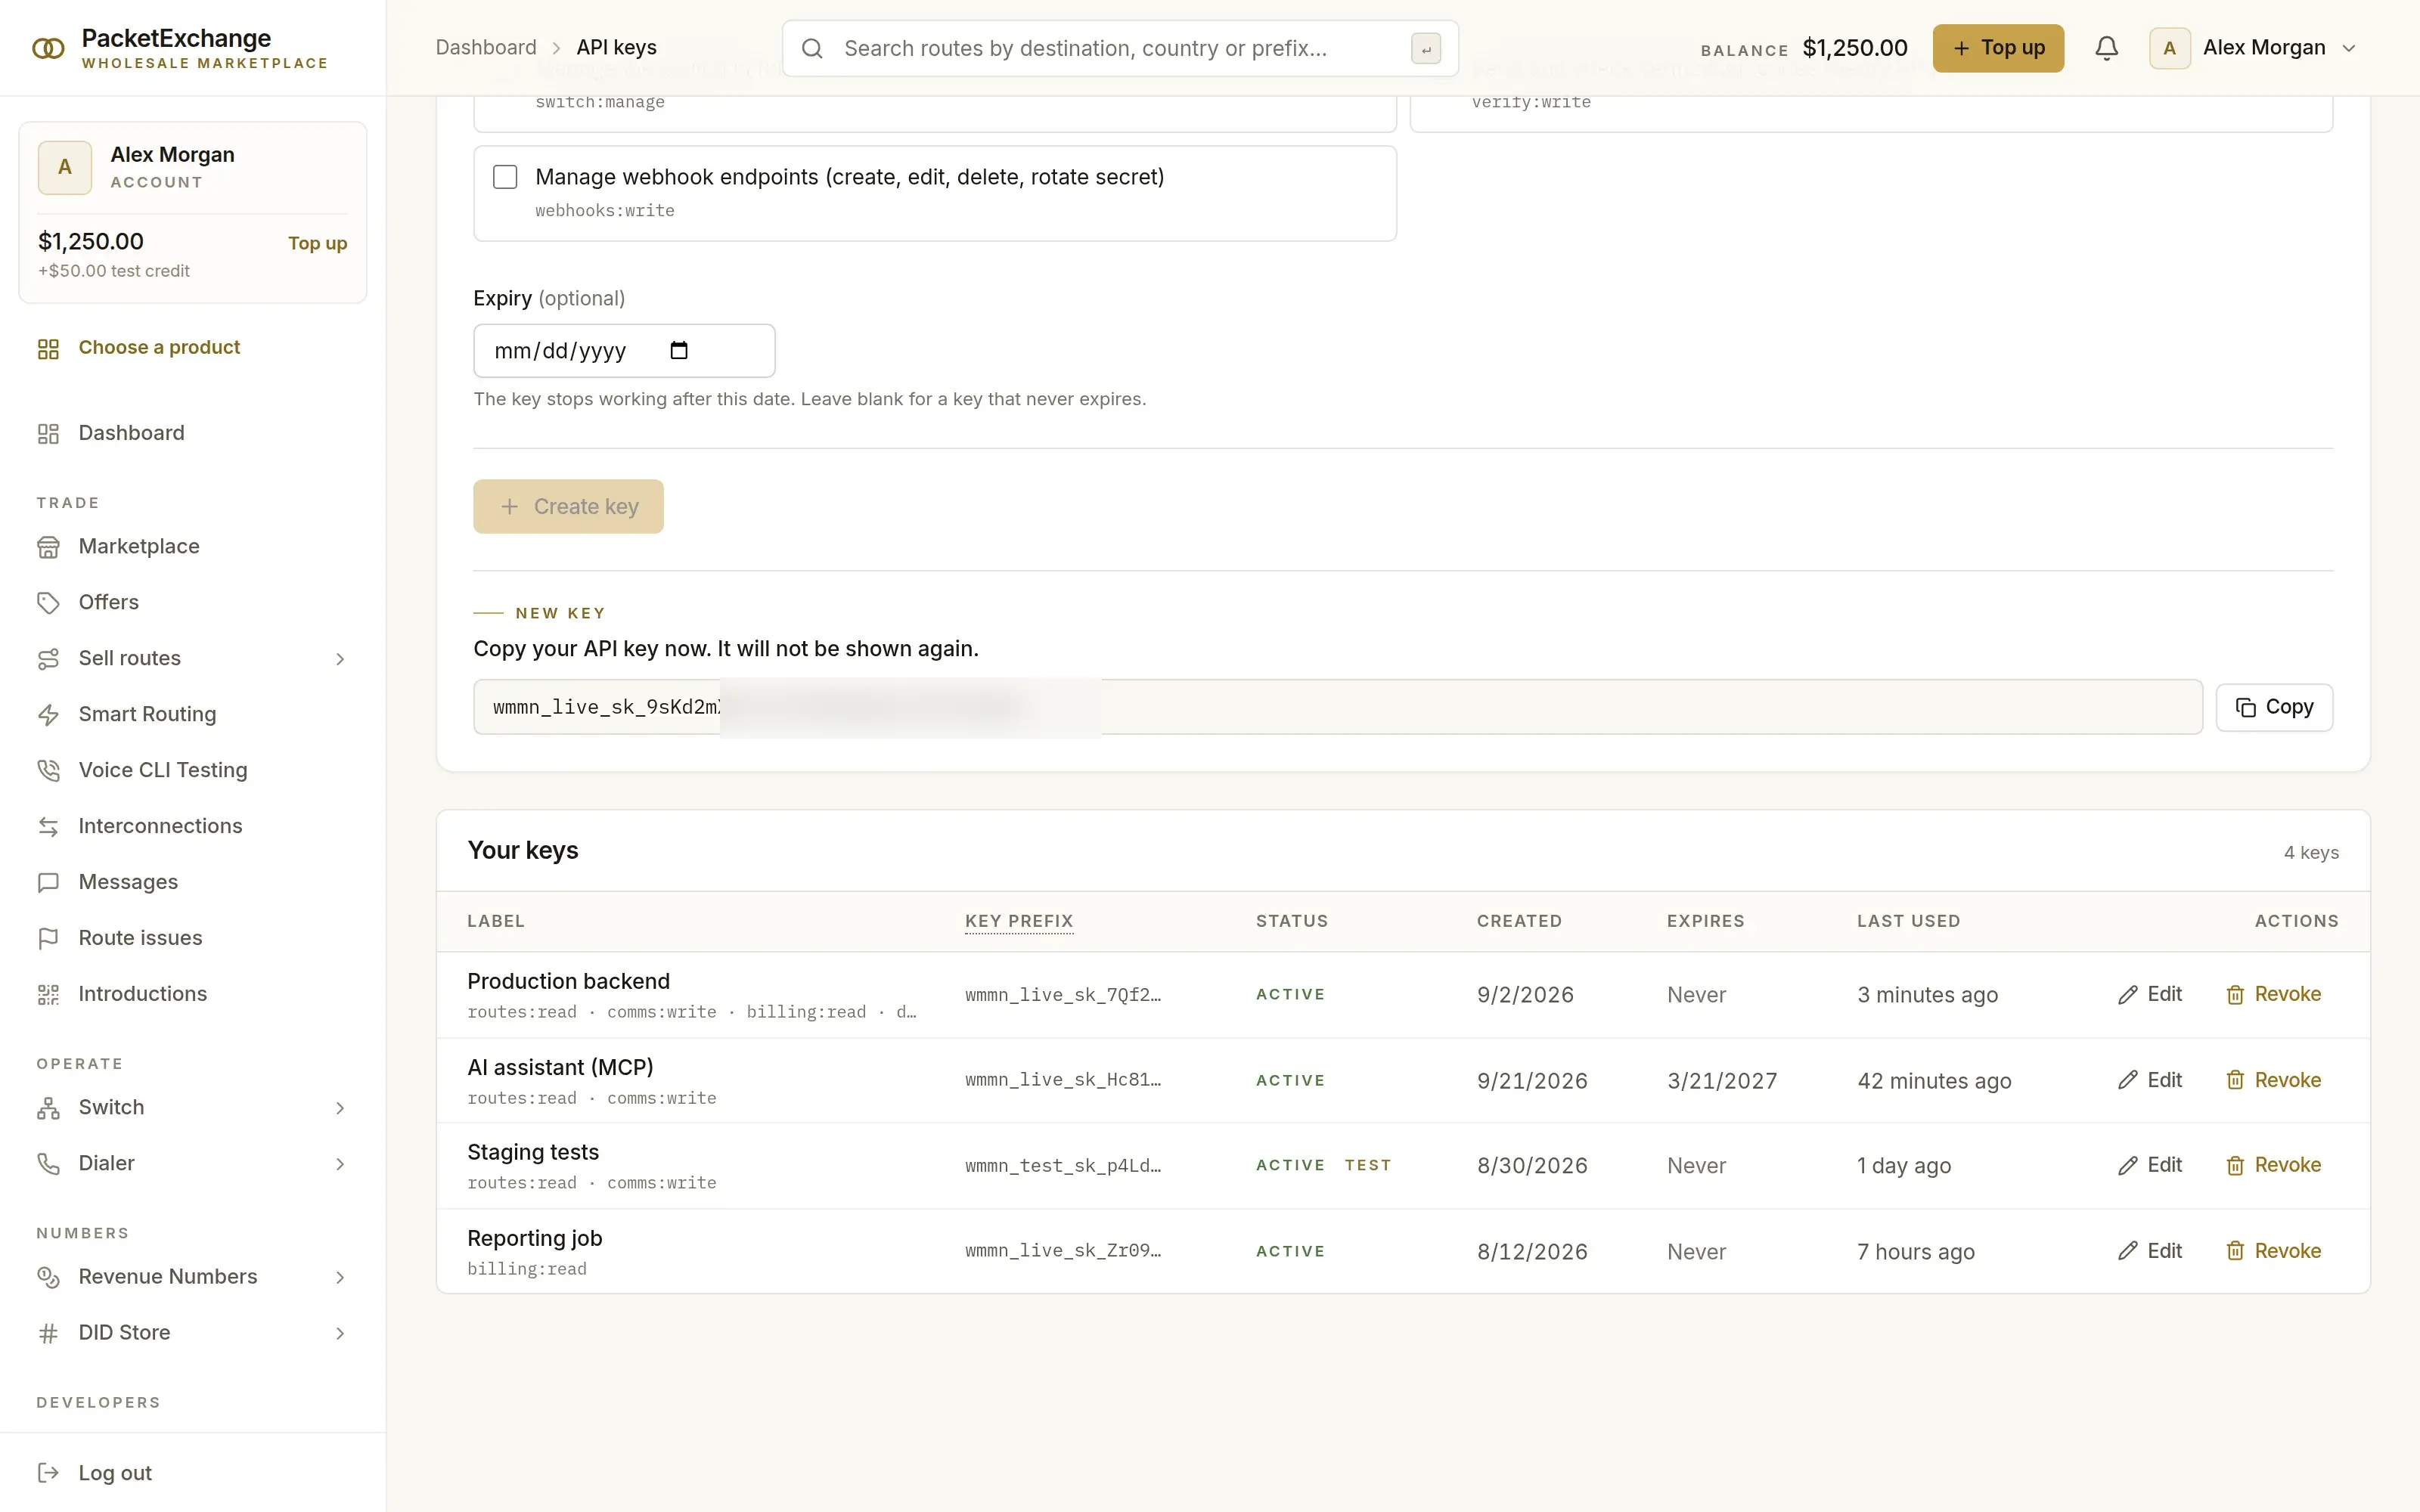The width and height of the screenshot is (2420, 1512).
Task: Enable the Manage webhook endpoints checkbox
Action: 505,177
